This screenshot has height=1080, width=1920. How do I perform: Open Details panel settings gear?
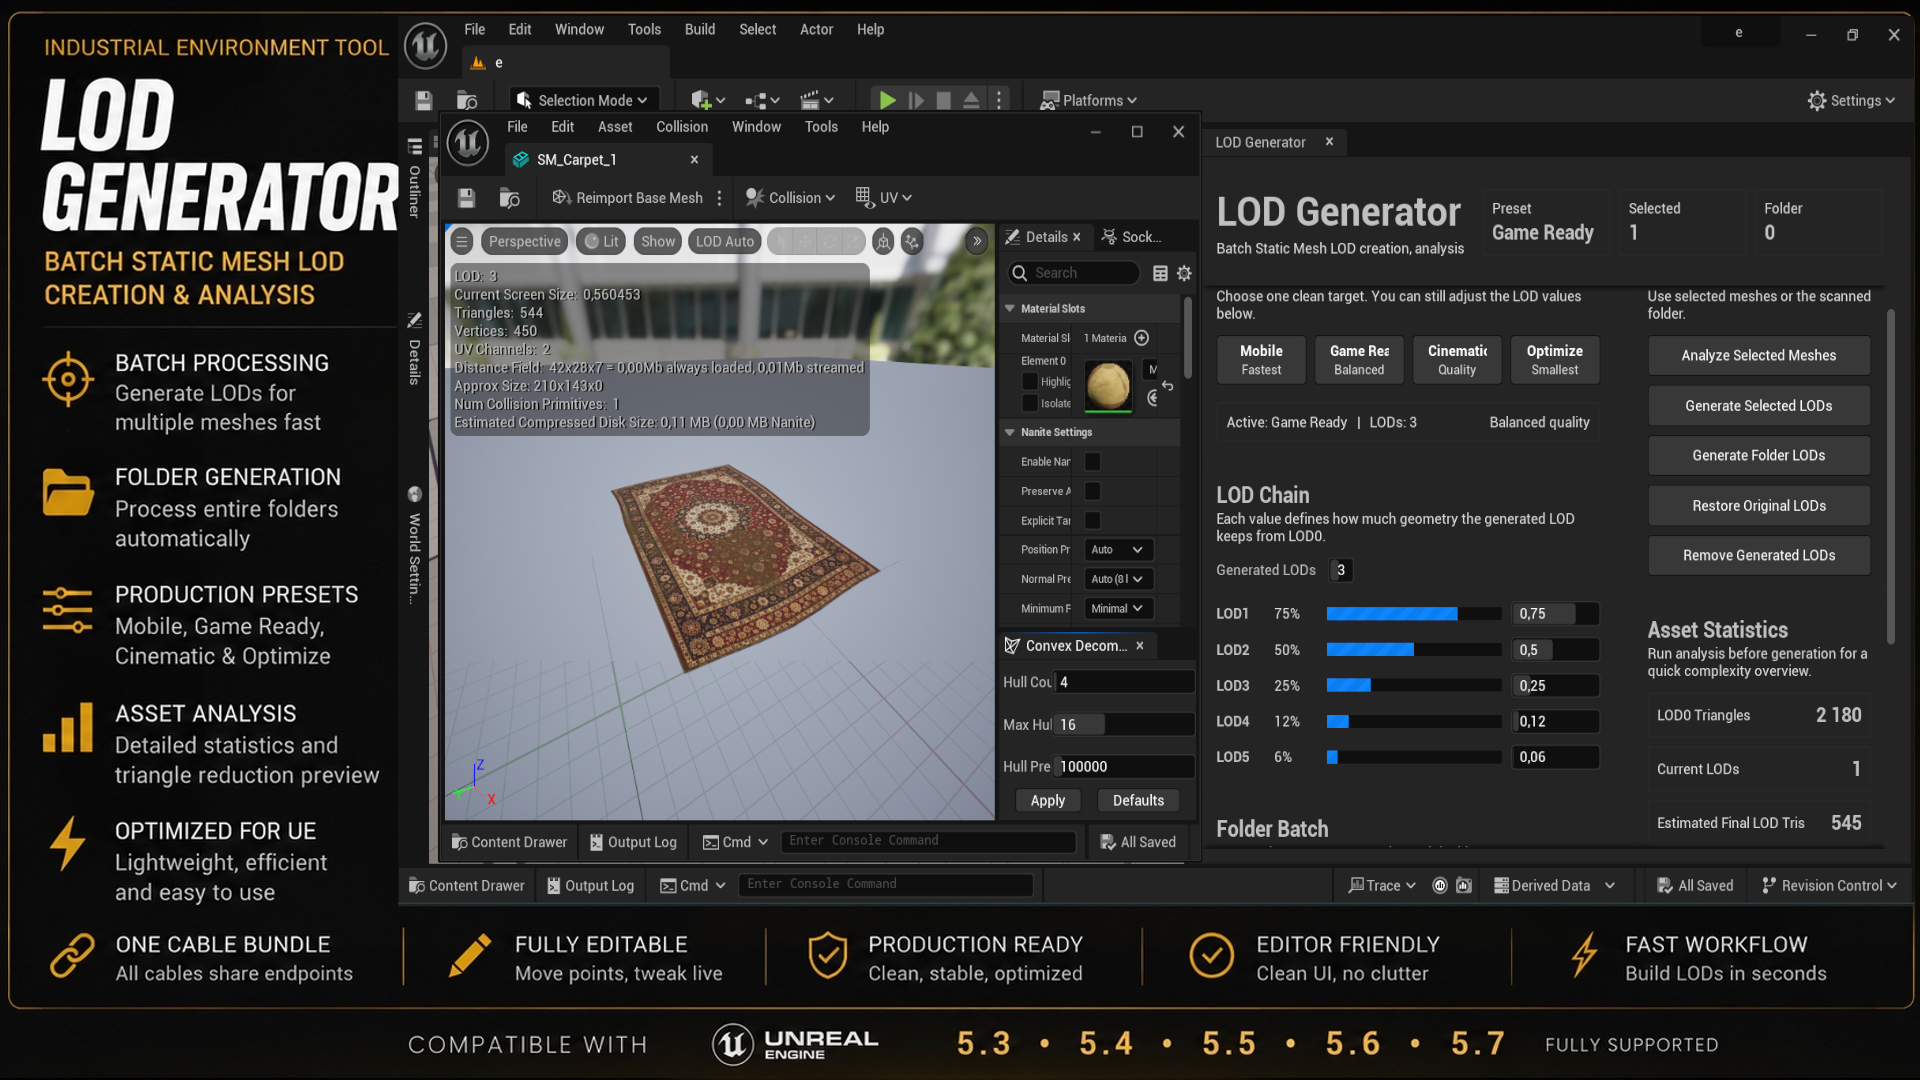pyautogui.click(x=1184, y=273)
